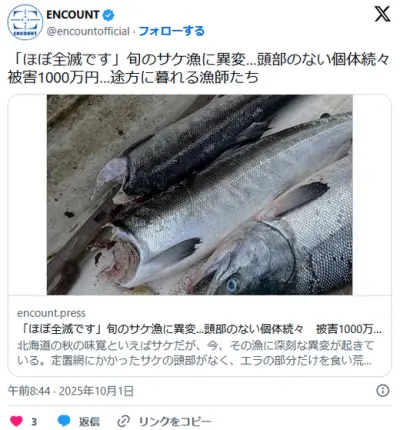Open the tweet info circle icon
This screenshot has height=430, width=400.
(383, 390)
